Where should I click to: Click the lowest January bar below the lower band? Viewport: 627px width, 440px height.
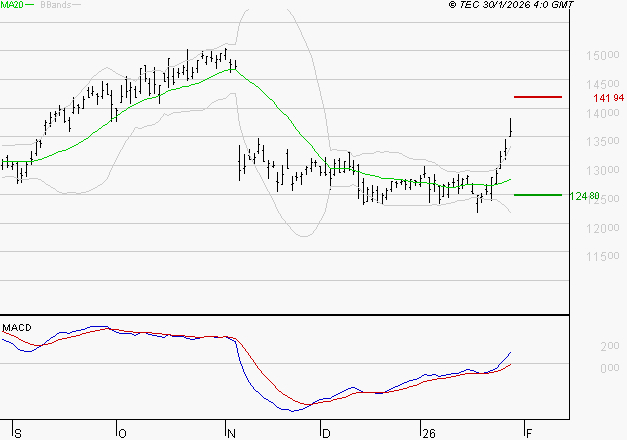coord(477,204)
